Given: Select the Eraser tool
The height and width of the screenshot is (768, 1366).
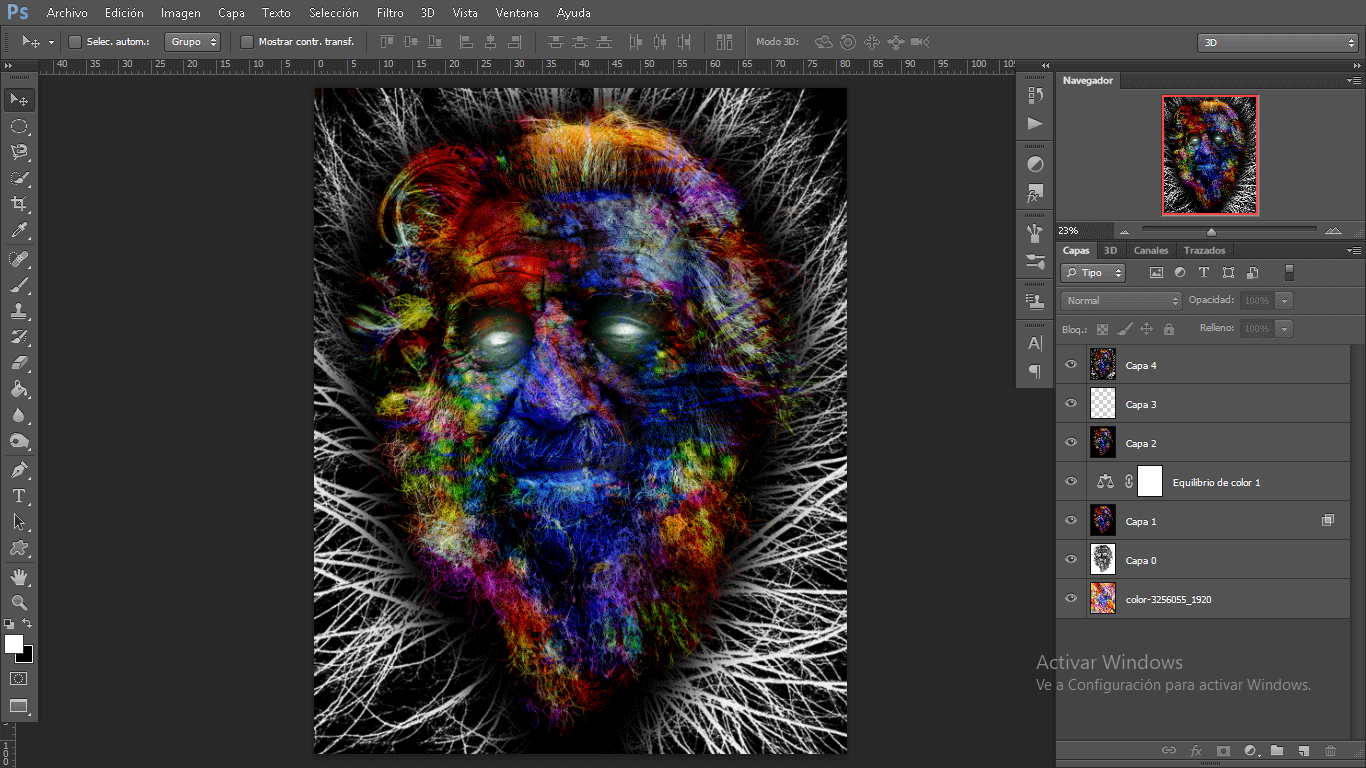Looking at the screenshot, I should coord(19,363).
